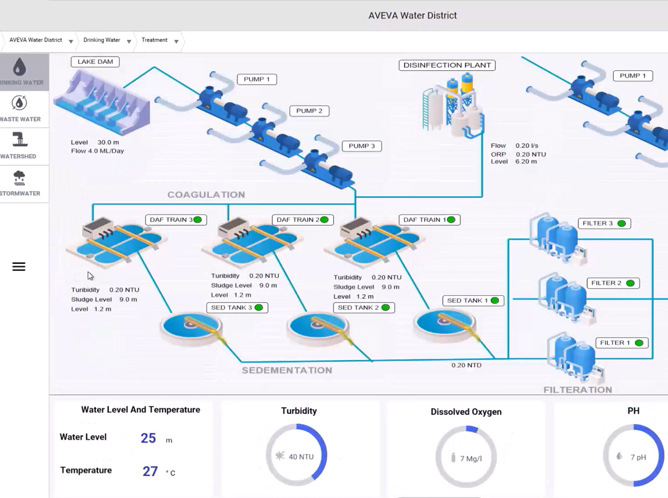The width and height of the screenshot is (668, 498).
Task: Click the DISINFECTION PLANT label
Action: (x=447, y=66)
